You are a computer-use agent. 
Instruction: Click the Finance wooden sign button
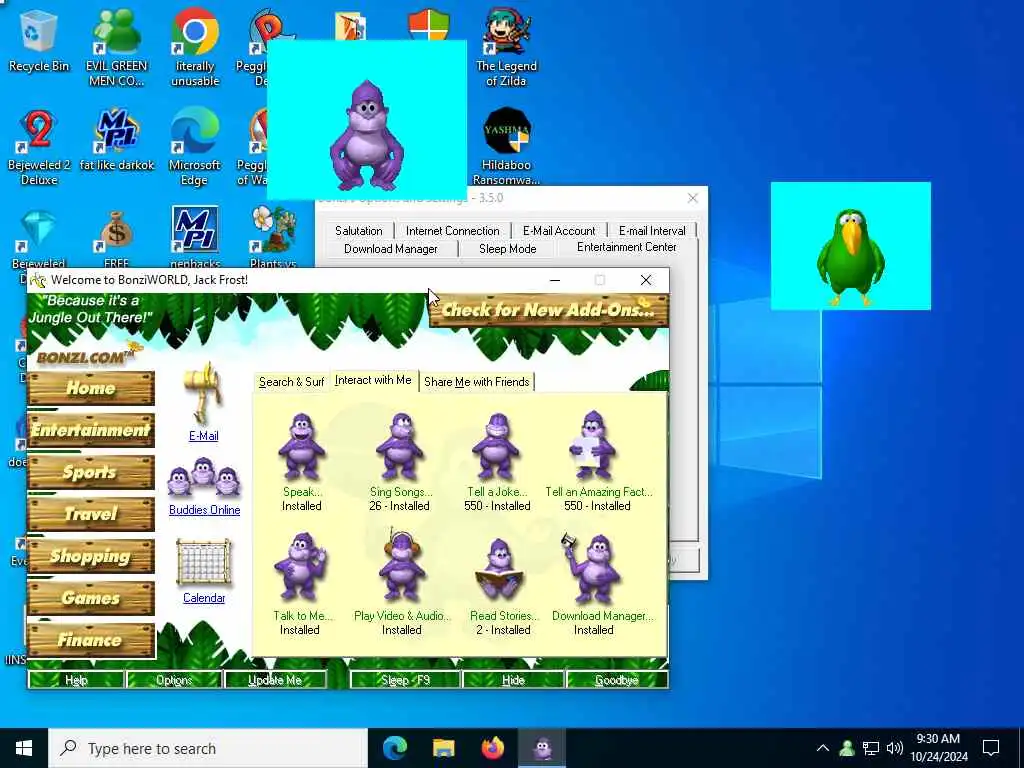91,639
